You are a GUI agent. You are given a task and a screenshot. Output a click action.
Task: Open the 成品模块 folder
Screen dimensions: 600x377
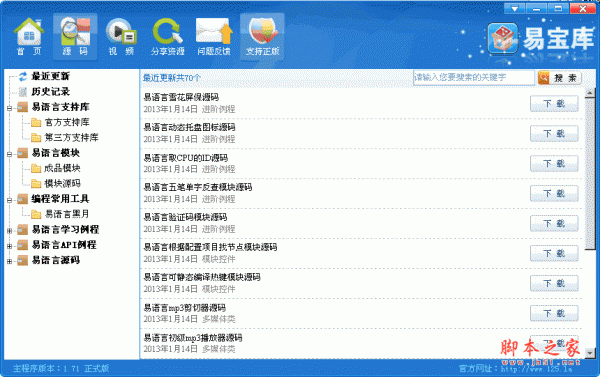click(62, 168)
